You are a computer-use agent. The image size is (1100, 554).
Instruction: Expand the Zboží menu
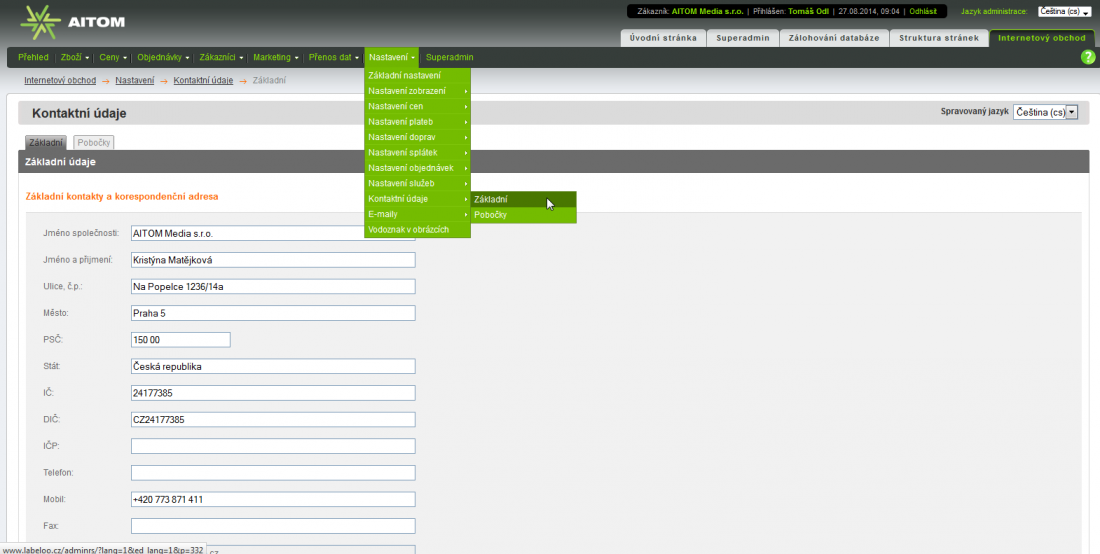click(x=75, y=57)
